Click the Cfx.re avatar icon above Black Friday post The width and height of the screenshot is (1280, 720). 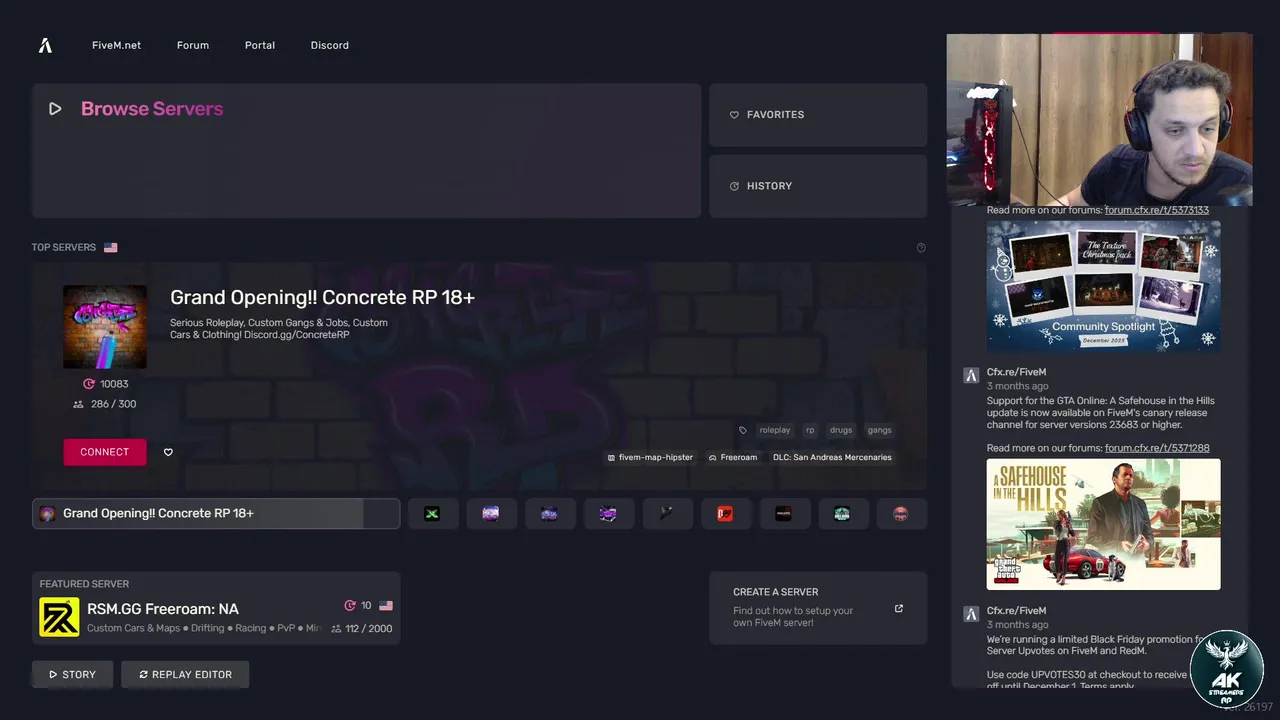(970, 614)
